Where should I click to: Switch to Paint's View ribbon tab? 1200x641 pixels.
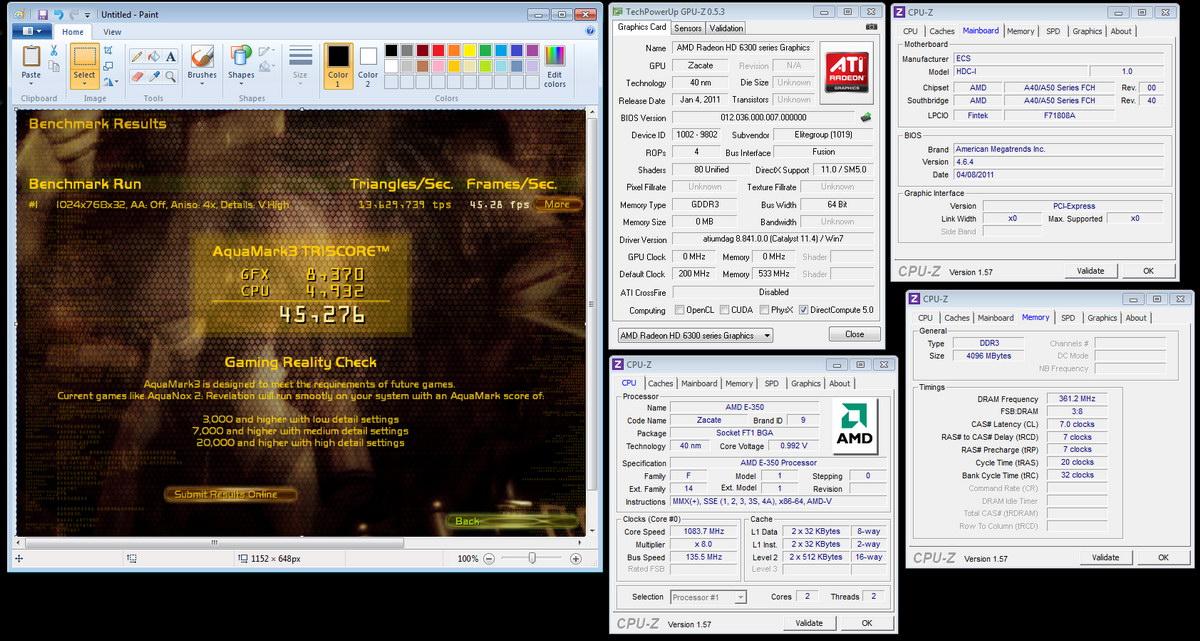point(112,32)
